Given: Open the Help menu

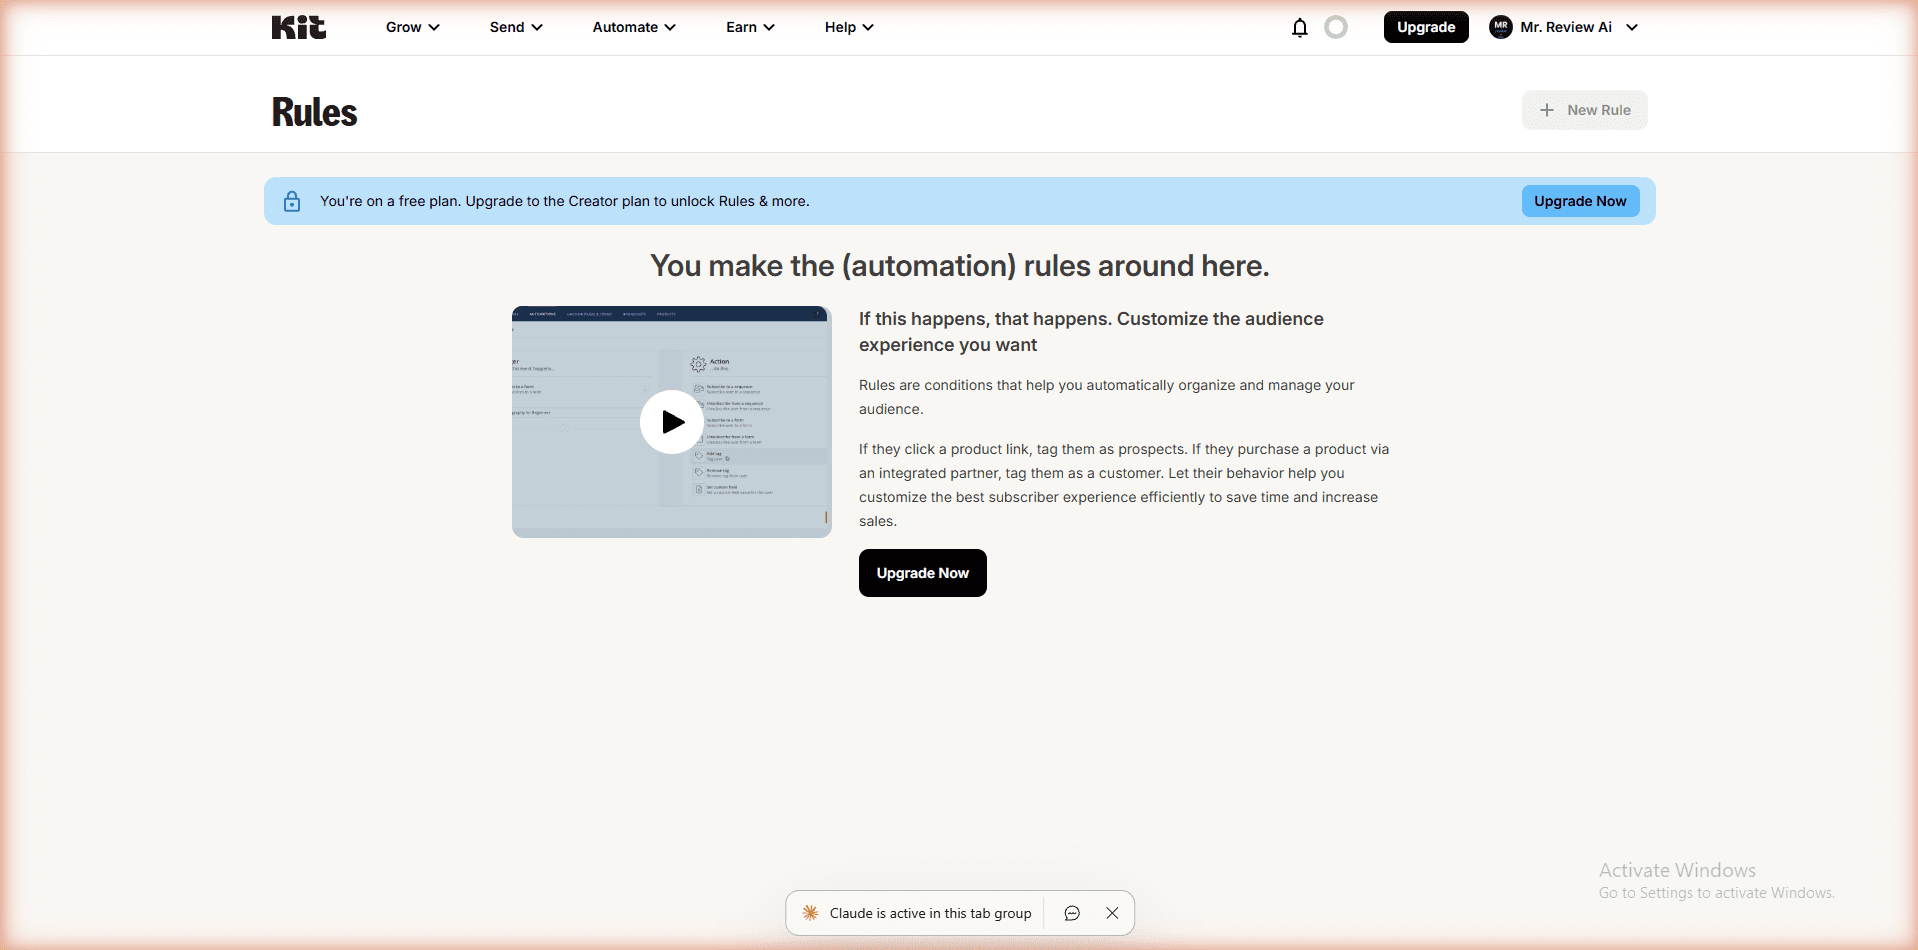Looking at the screenshot, I should tap(849, 27).
